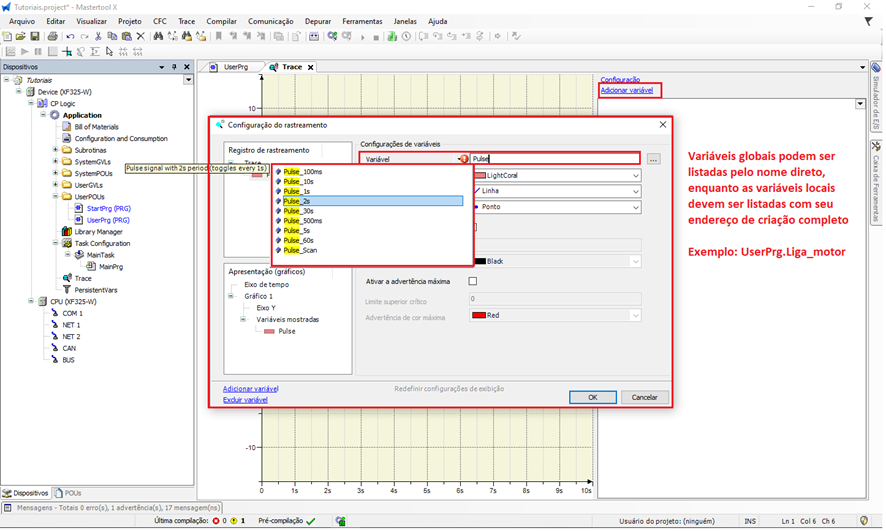Open the LightCoral color dropdown
Viewport: 886px width, 531px height.
(635, 175)
